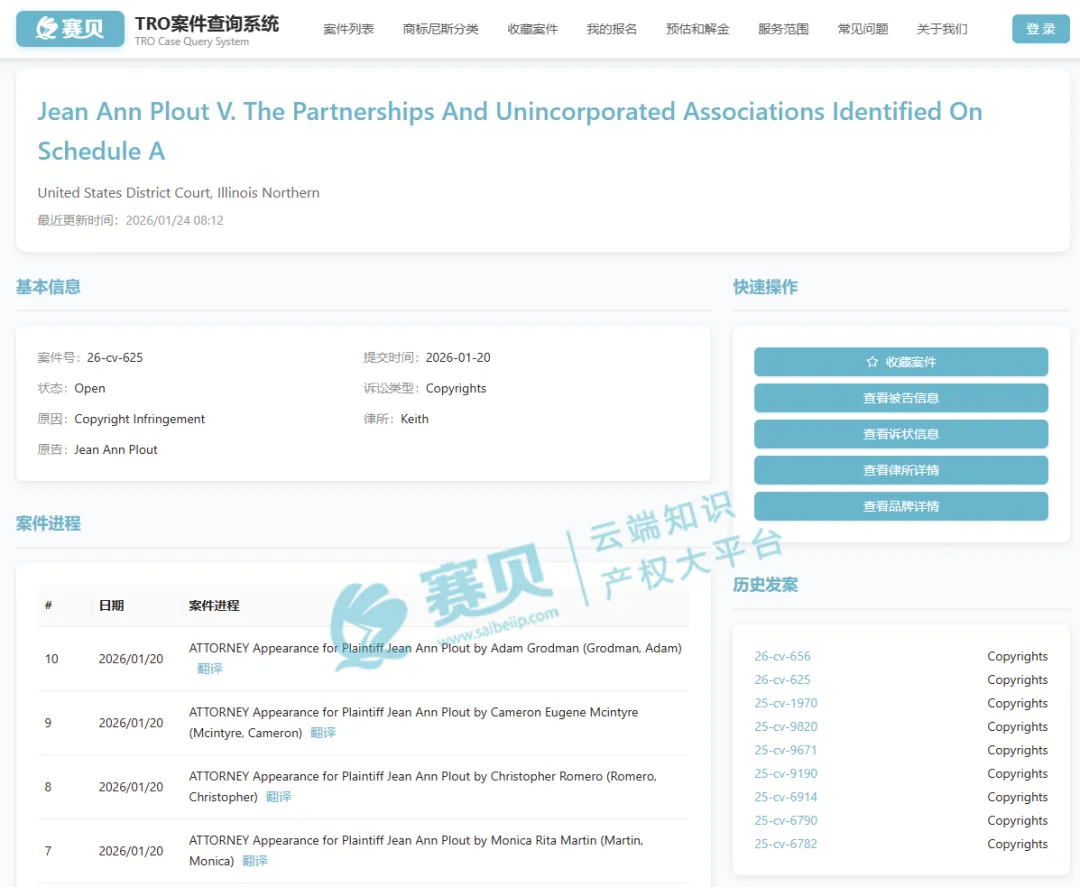1080x887 pixels.
Task: Open the 商标尼斯分类 page
Action: [x=440, y=29]
